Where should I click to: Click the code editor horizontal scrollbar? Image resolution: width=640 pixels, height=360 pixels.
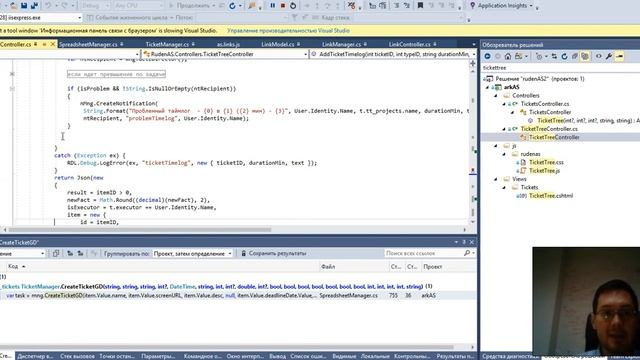(x=140, y=229)
